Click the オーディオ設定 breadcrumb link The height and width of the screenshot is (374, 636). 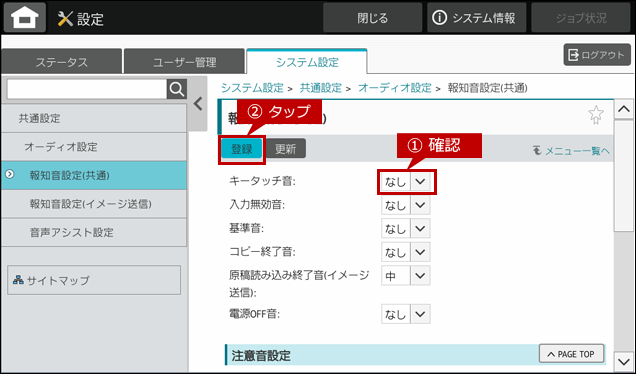395,88
